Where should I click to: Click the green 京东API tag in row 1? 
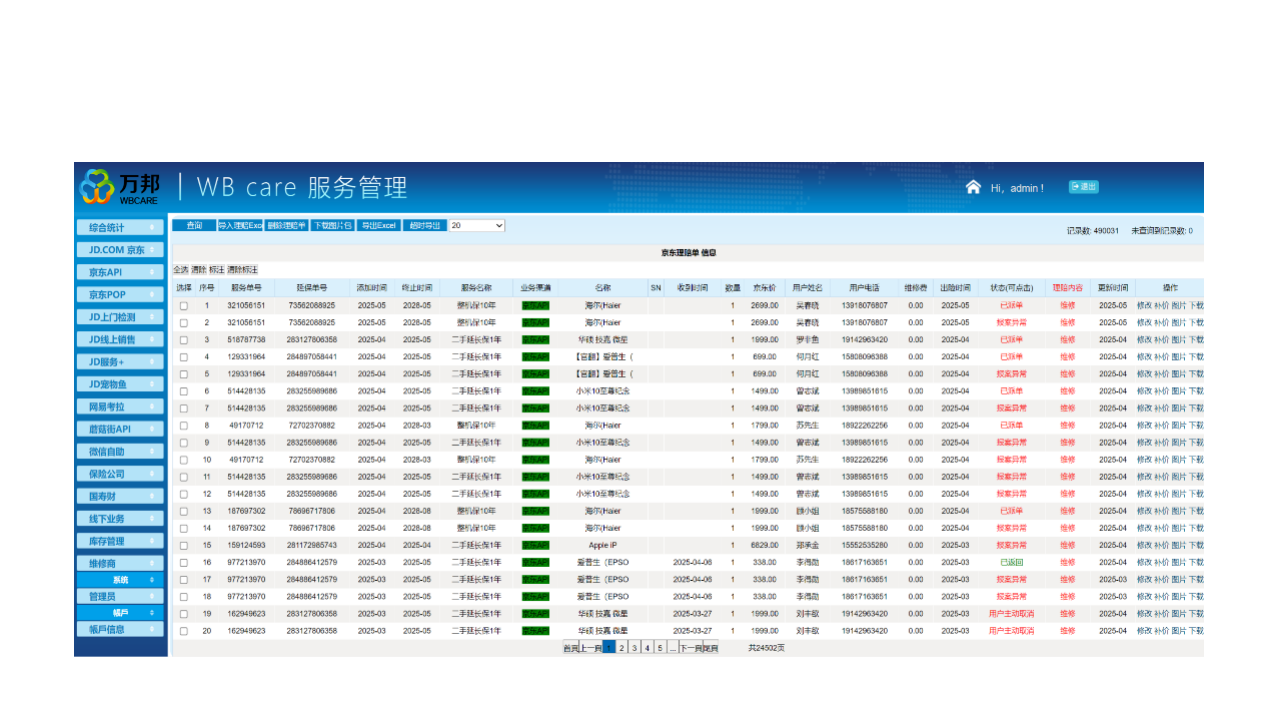click(536, 306)
